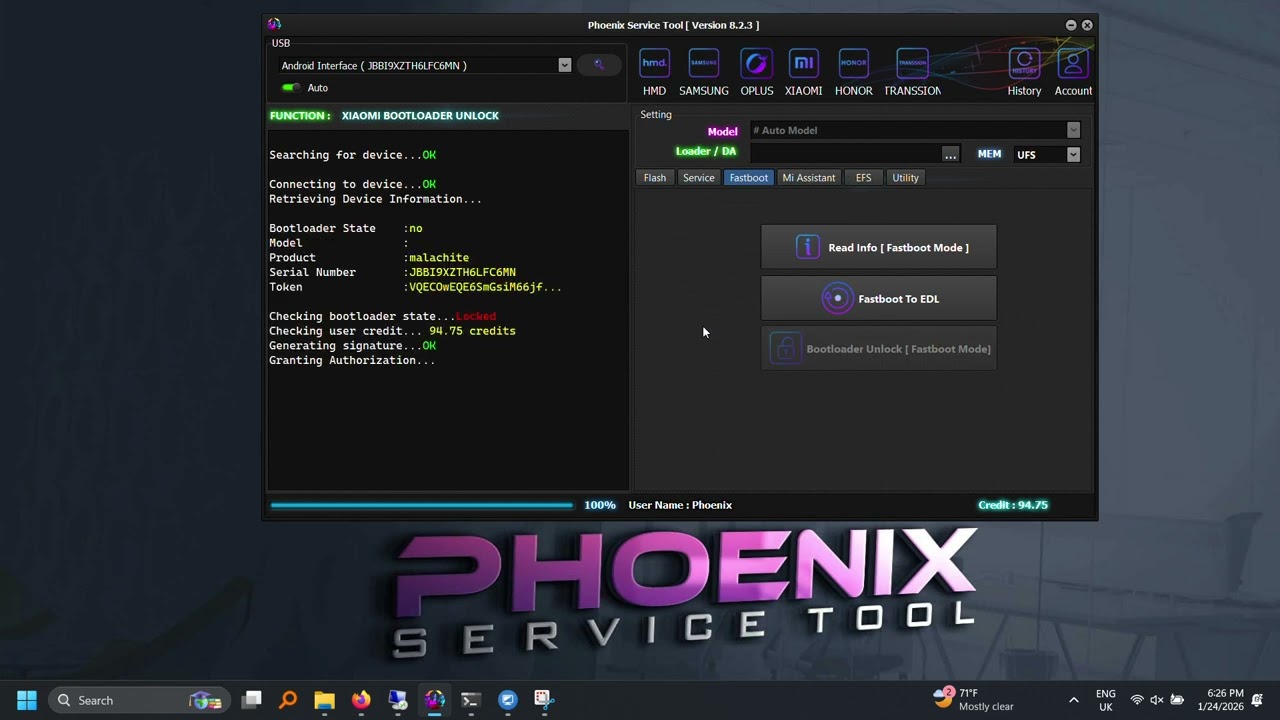1280x720 pixels.
Task: Select the HONOR brand icon
Action: coord(853,64)
